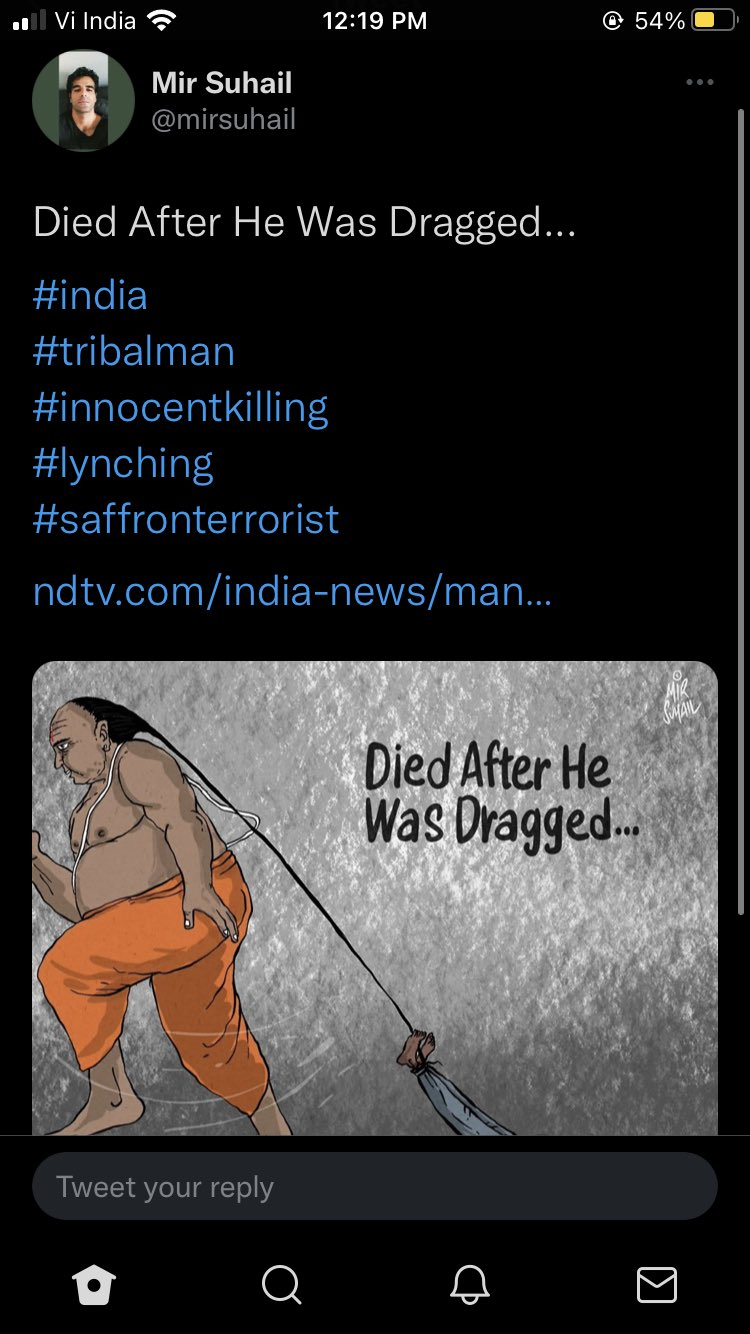Open the ndtv.com article link

pos(292,593)
